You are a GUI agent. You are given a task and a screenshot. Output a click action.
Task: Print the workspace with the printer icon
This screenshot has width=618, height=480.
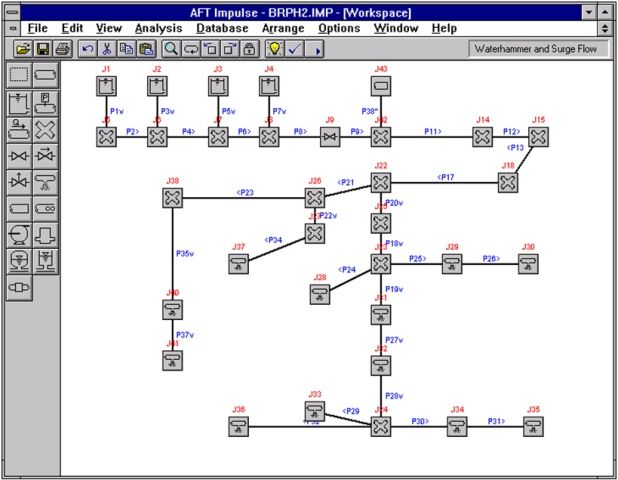62,49
